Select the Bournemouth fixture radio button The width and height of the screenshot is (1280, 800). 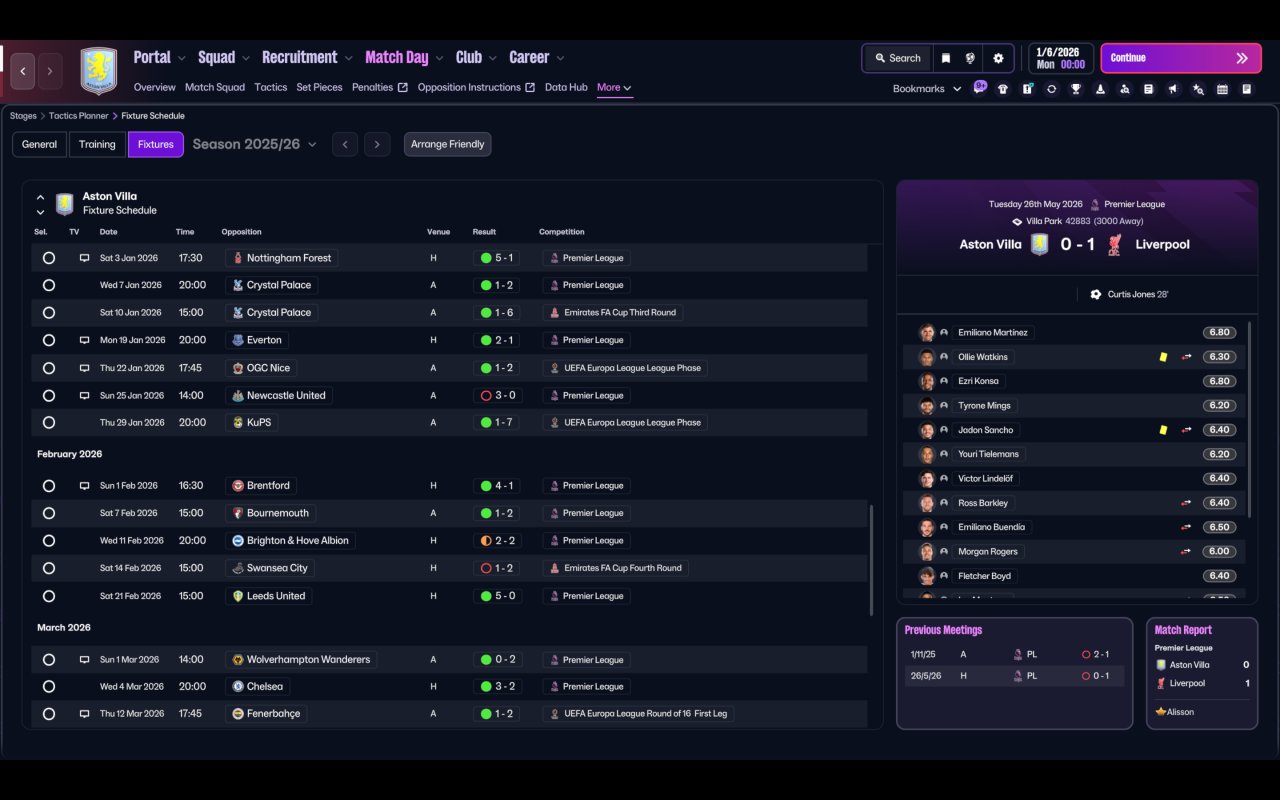48,513
